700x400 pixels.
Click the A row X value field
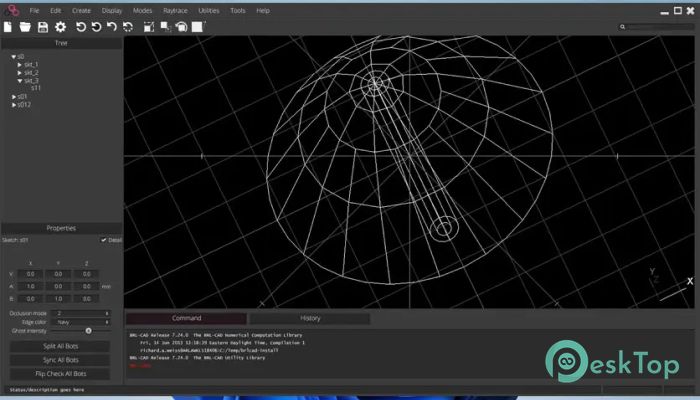click(x=30, y=286)
